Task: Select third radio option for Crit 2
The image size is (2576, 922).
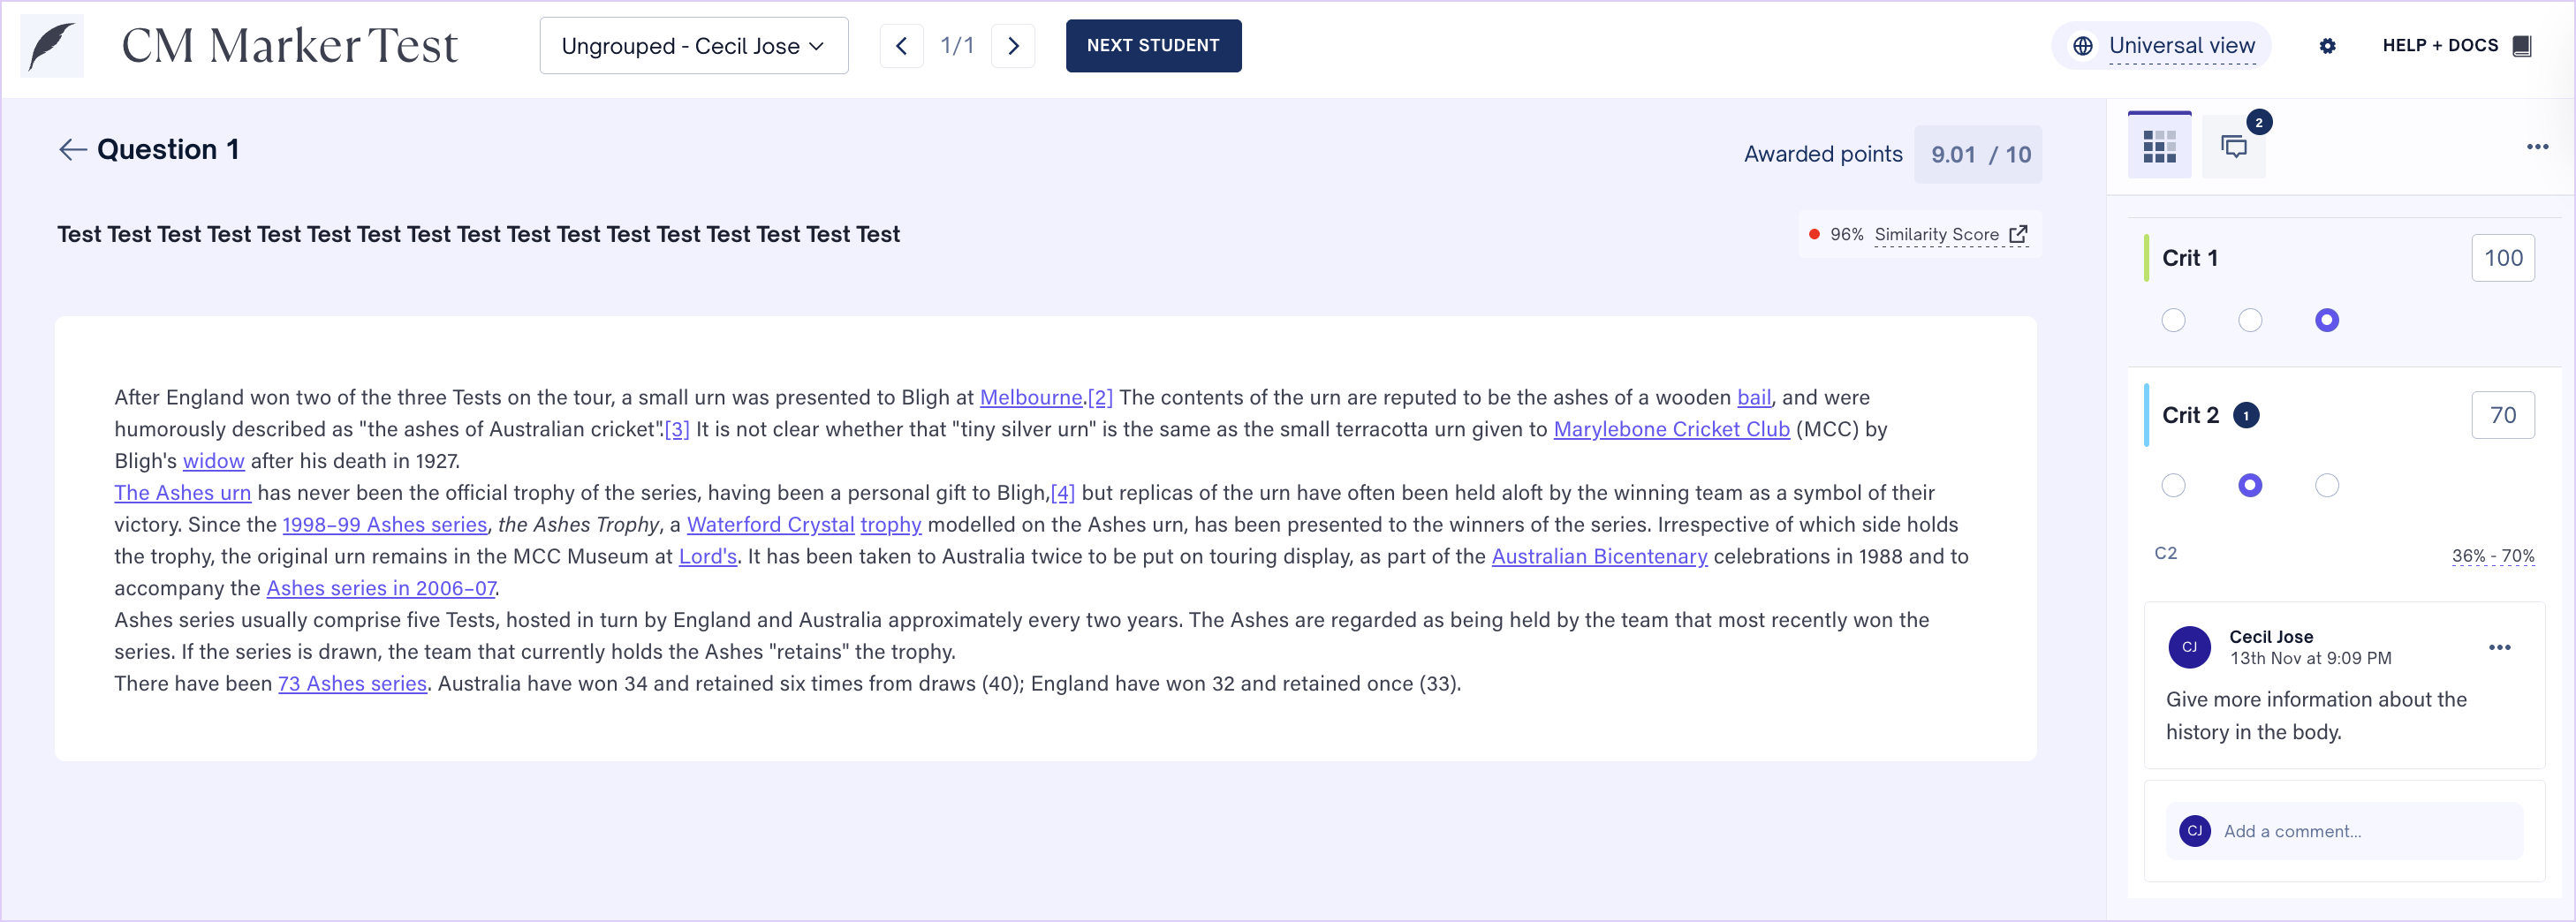Action: (x=2327, y=485)
